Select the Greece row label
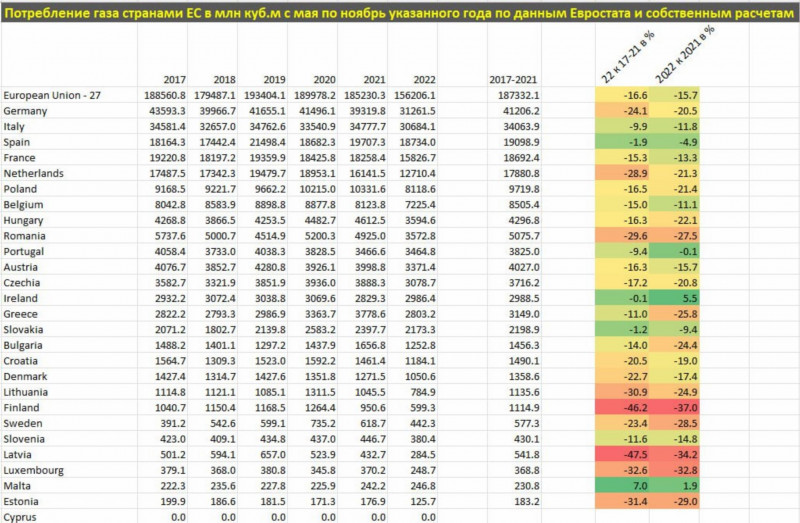The width and height of the screenshot is (800, 523). (x=20, y=314)
